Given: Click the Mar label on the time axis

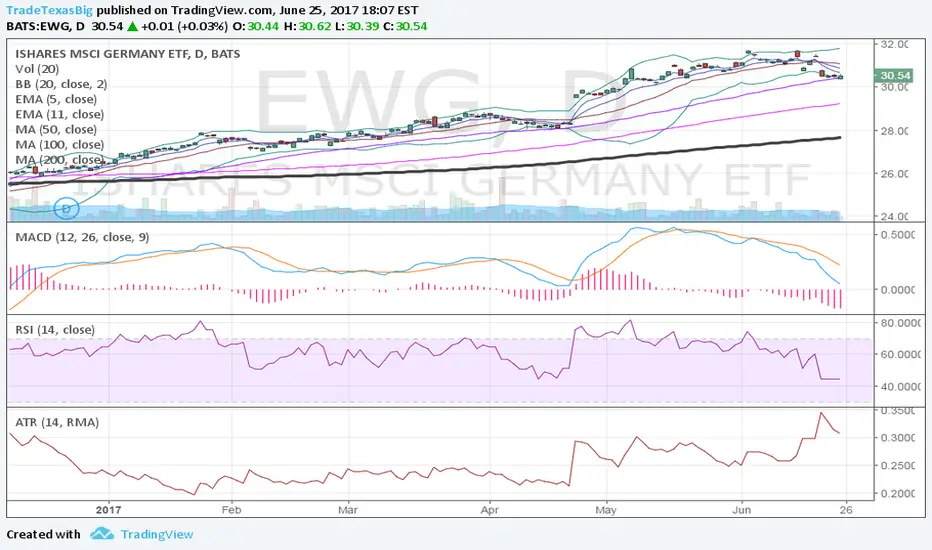Looking at the screenshot, I should coord(348,510).
